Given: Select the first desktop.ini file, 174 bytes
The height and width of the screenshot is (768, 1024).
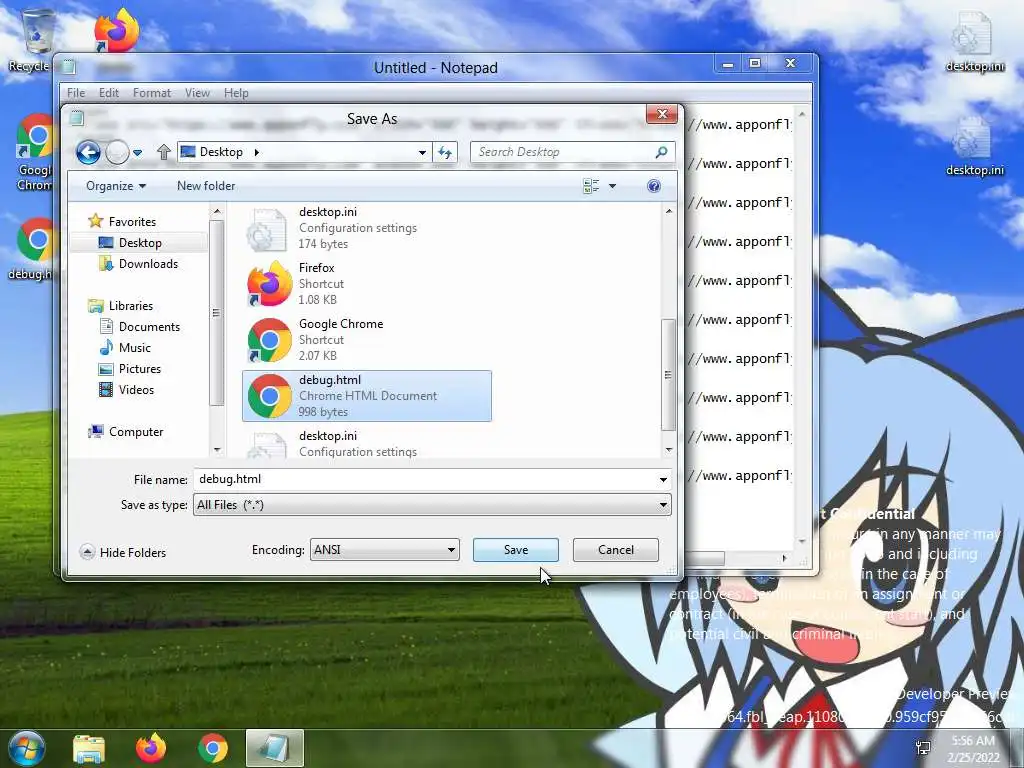Looking at the screenshot, I should pos(366,228).
